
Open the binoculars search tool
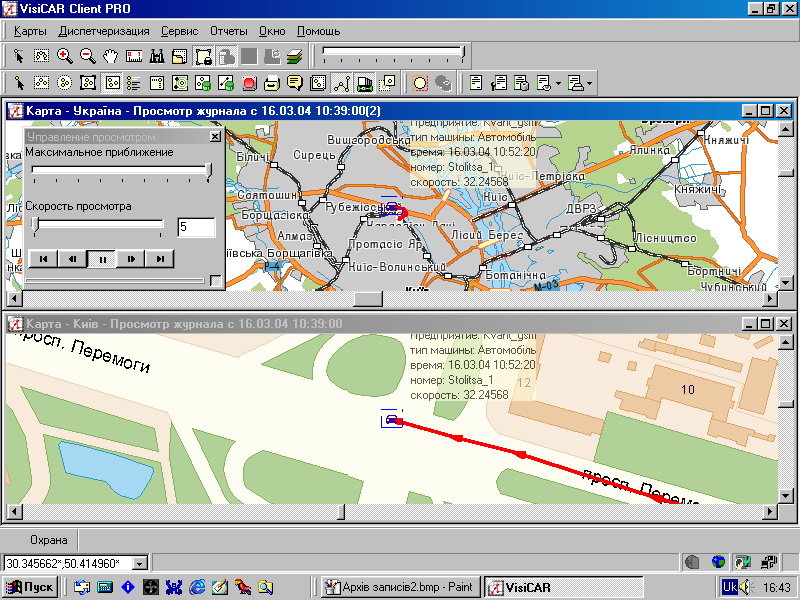tap(157, 56)
